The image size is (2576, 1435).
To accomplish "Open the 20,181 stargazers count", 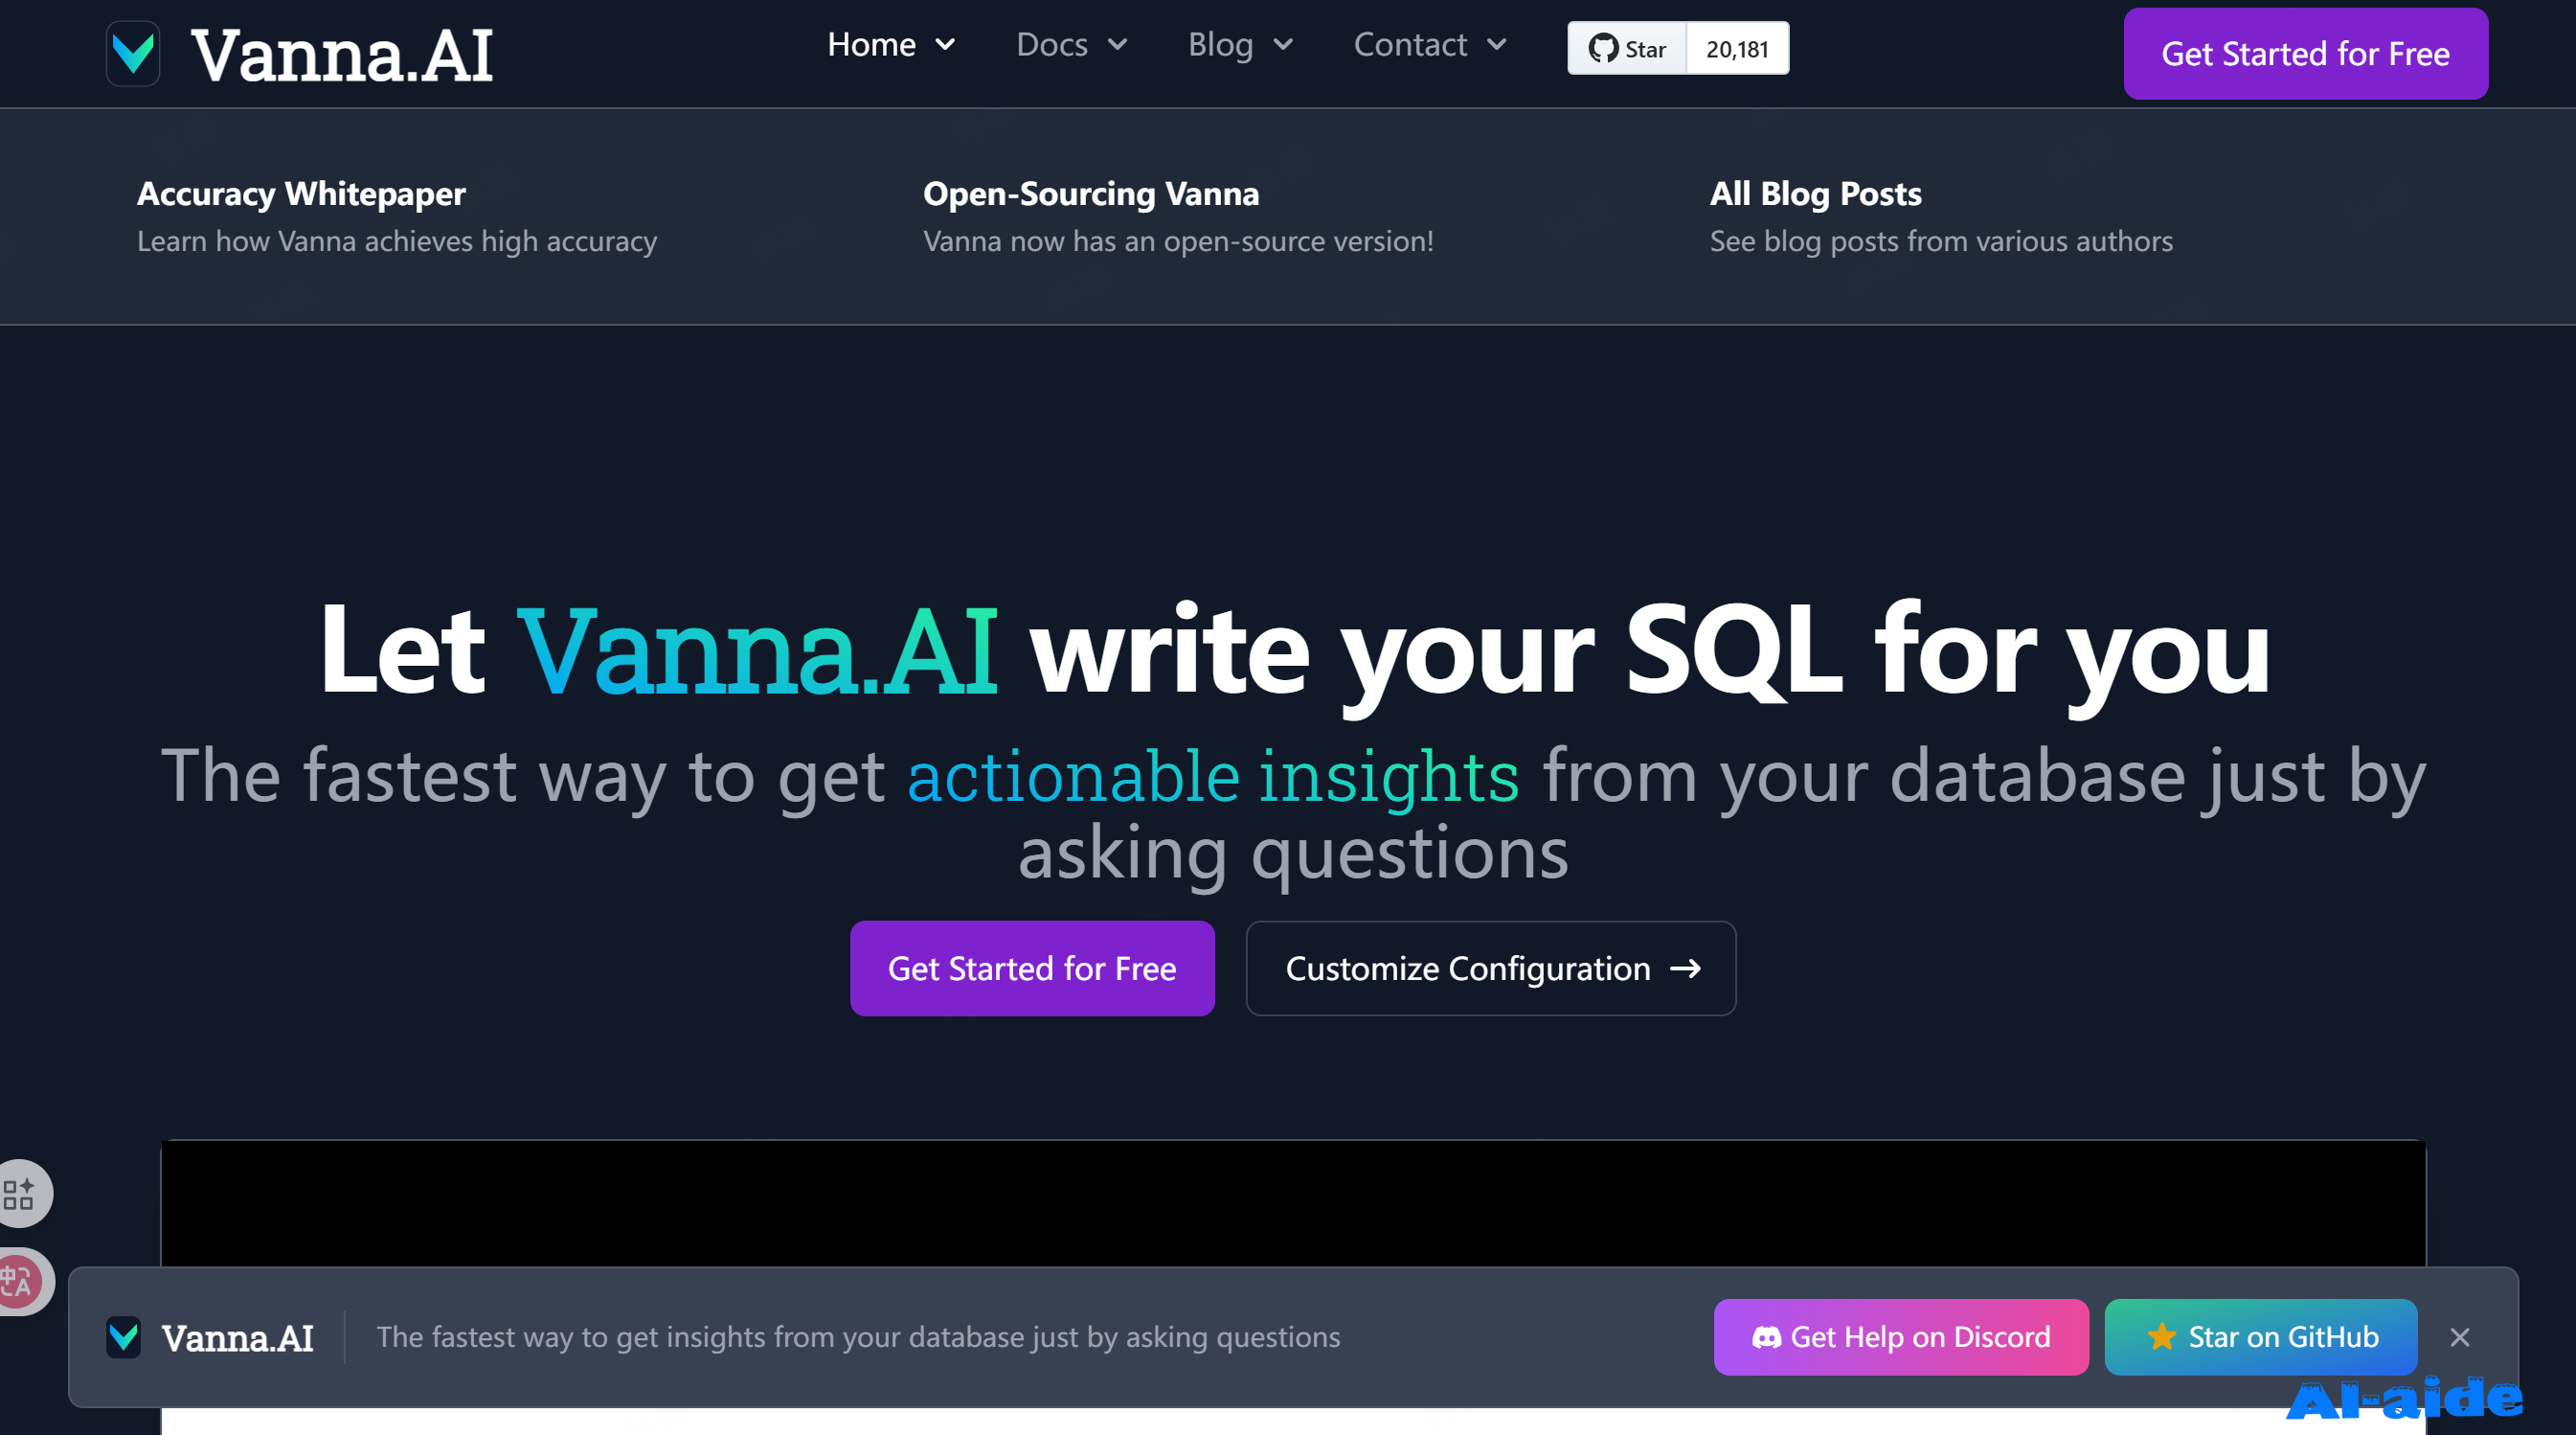I will [x=1737, y=48].
